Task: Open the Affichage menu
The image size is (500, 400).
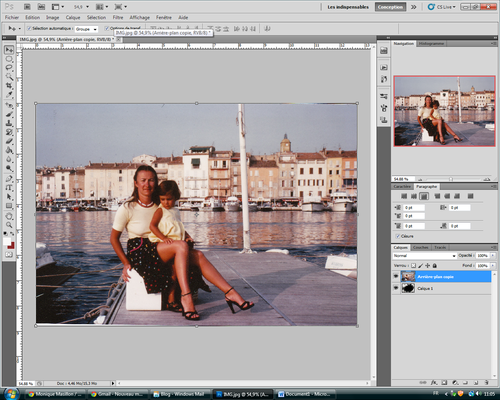Action: [139, 17]
